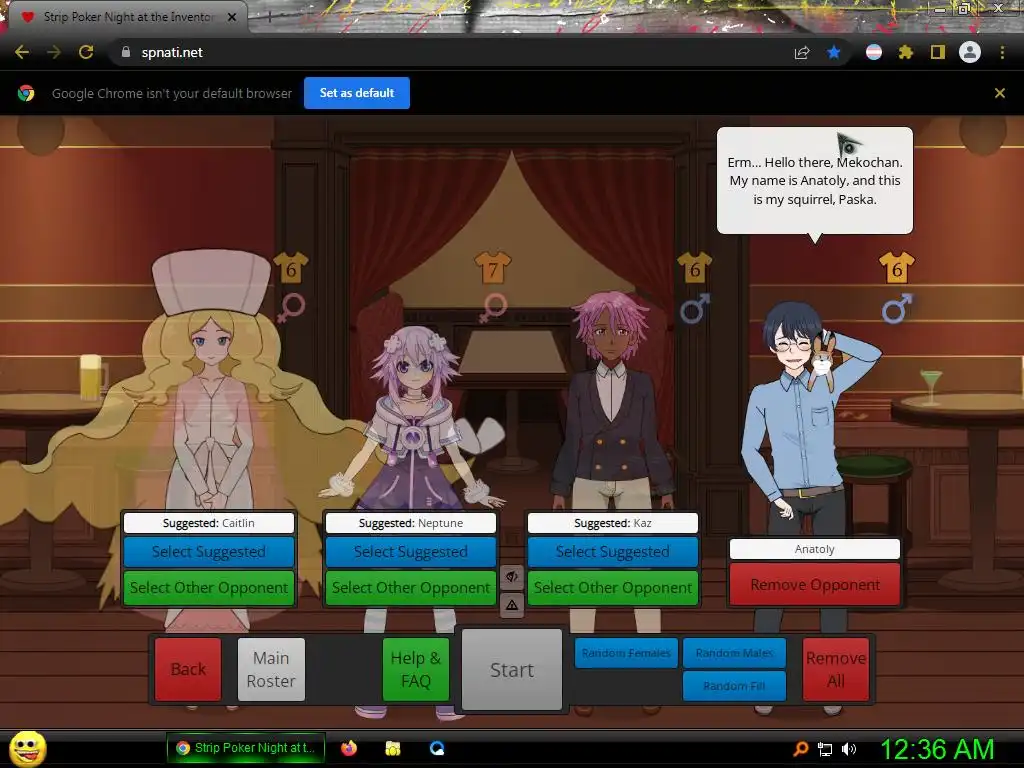This screenshot has width=1024, height=768.
Task: Click the browser forward arrow
Action: 54,52
